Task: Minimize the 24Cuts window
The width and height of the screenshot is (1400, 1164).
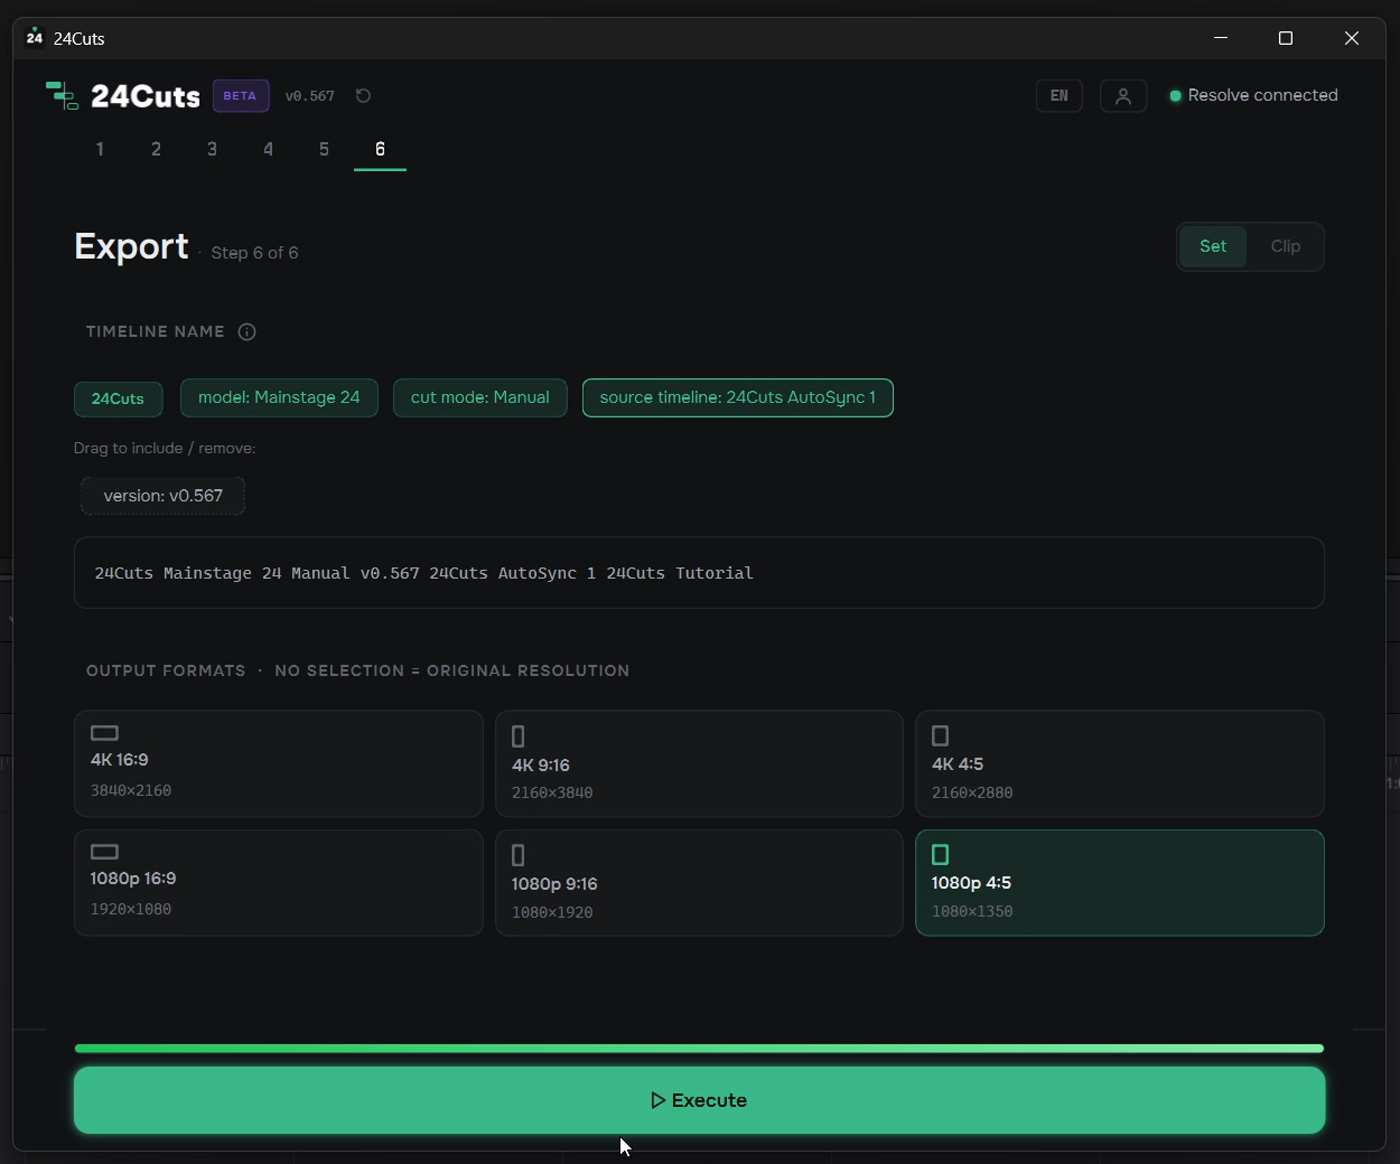Action: pos(1220,38)
